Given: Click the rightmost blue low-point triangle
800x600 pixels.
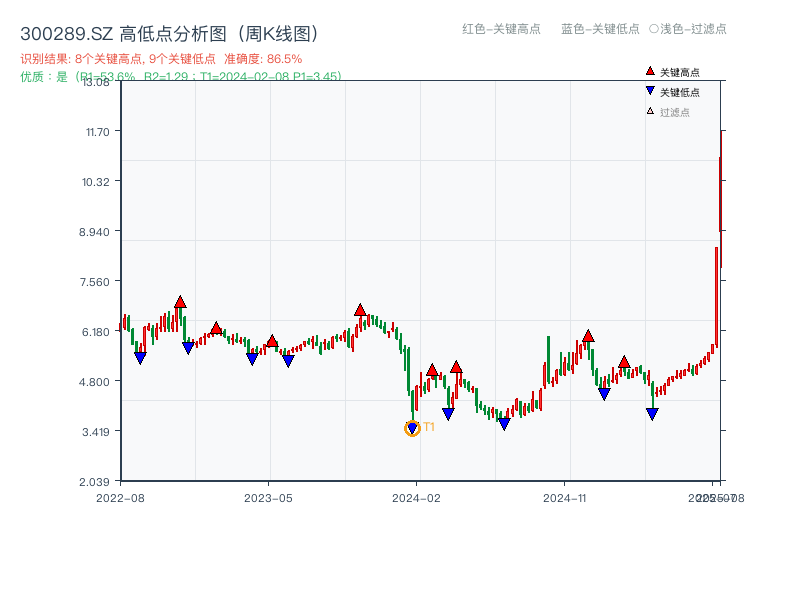Looking at the screenshot, I should pyautogui.click(x=652, y=414).
